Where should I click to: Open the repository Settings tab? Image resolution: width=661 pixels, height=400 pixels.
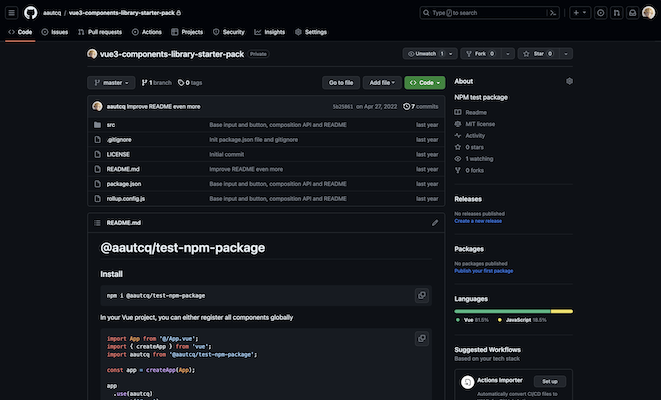tap(311, 32)
